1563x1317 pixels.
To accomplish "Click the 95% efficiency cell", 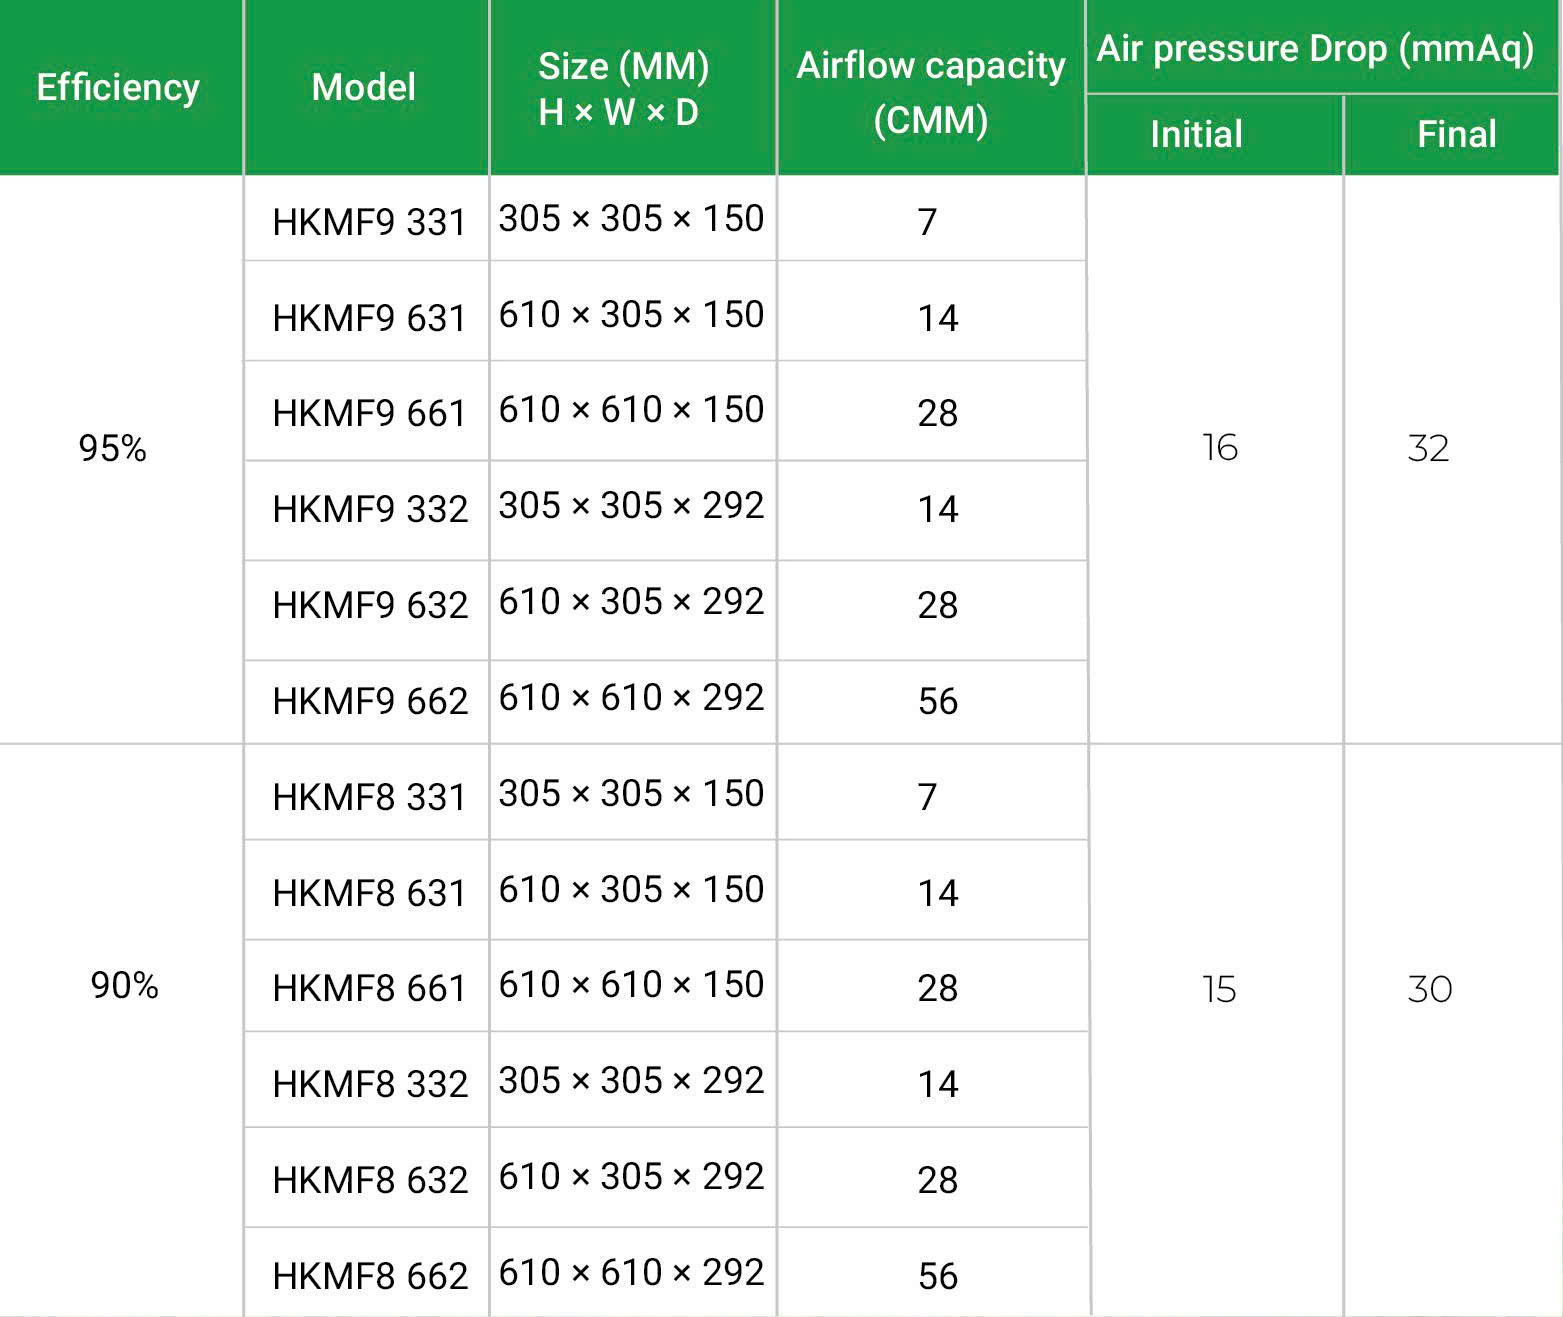I will point(113,449).
